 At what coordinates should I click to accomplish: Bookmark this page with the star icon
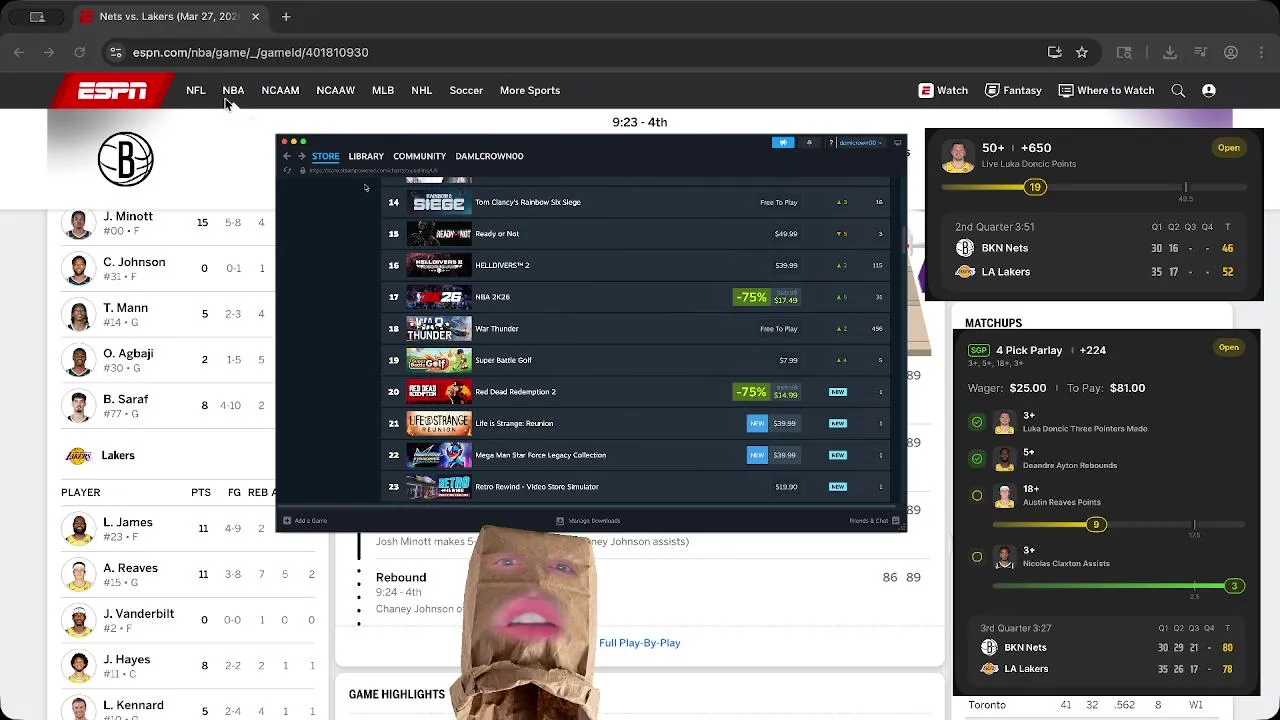(x=1082, y=52)
